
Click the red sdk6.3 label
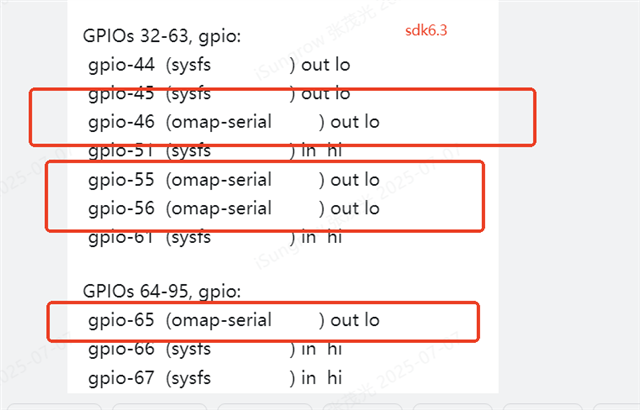pos(426,31)
